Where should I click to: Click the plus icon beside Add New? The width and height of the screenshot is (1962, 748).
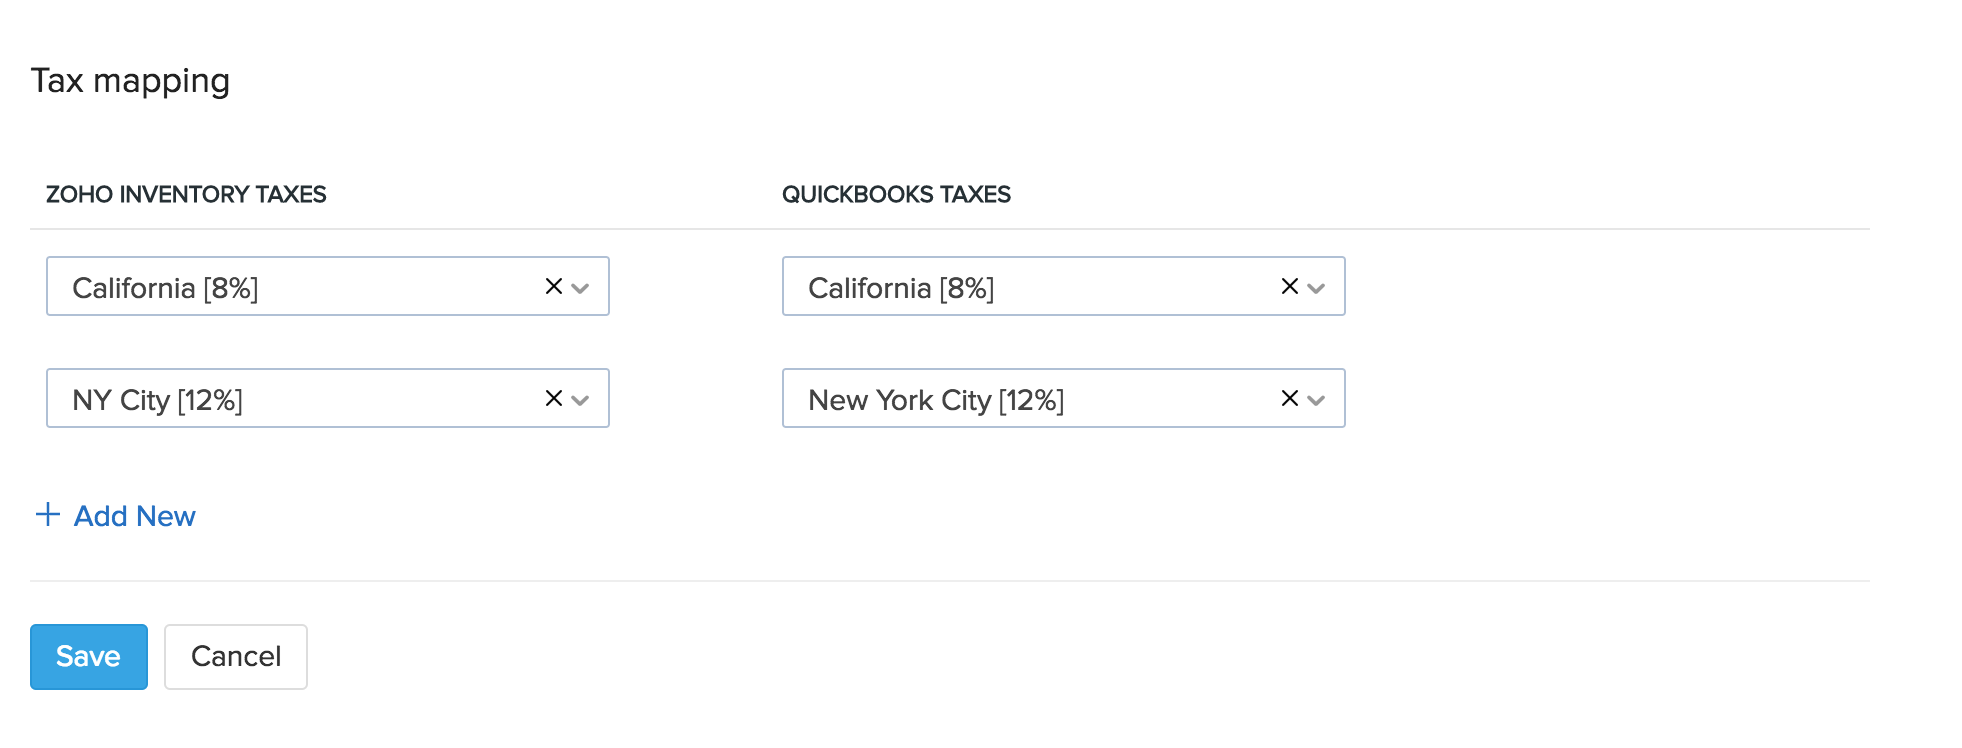47,515
